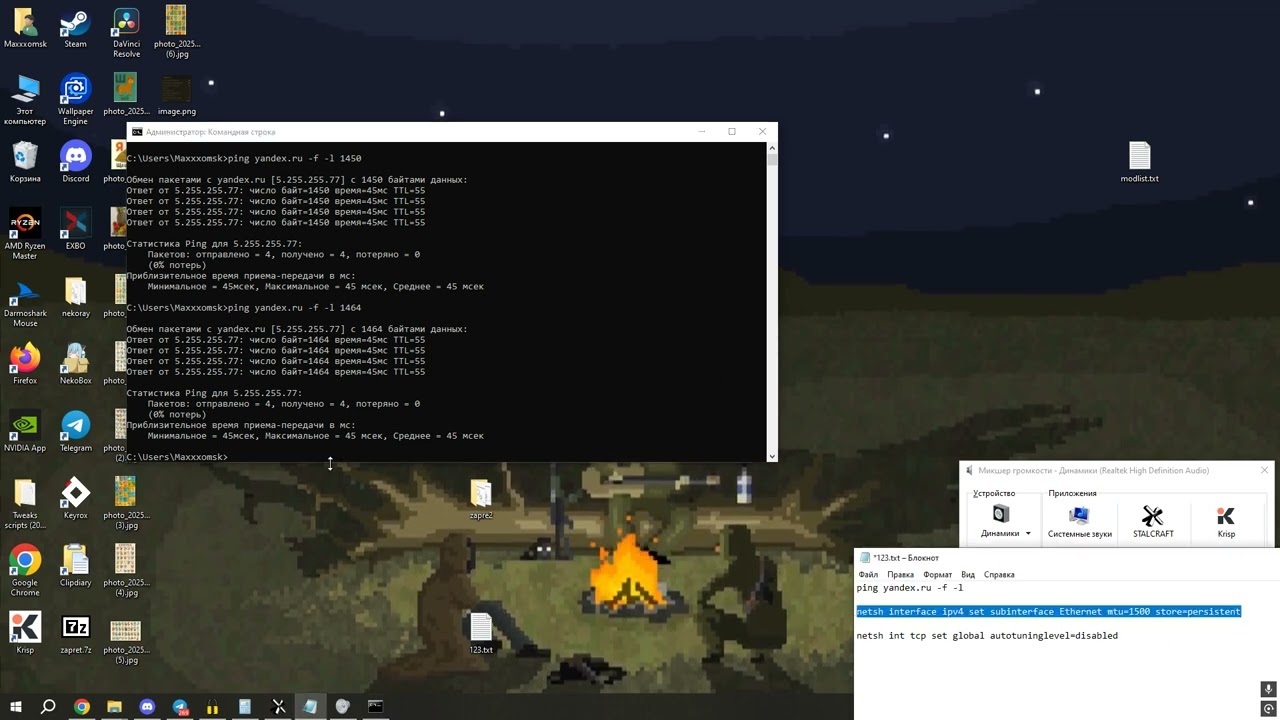This screenshot has width=1280, height=720.
Task: Click the EXBO launcher desktop icon
Action: pyautogui.click(x=75, y=229)
